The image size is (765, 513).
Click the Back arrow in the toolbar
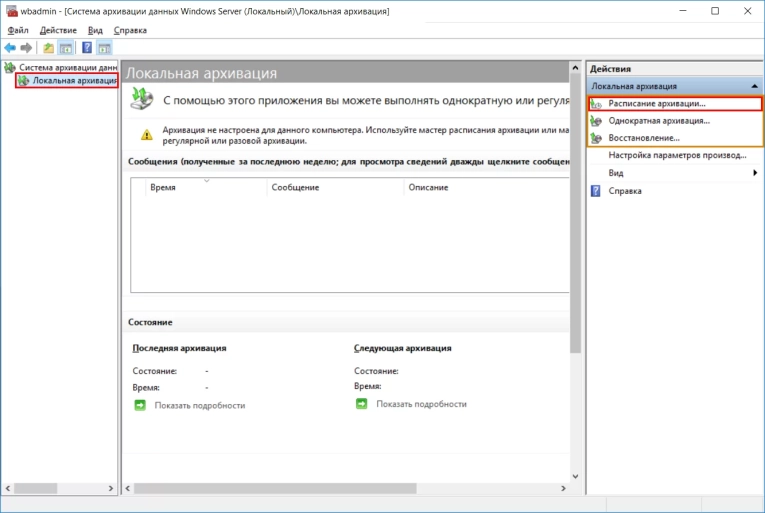[x=10, y=47]
